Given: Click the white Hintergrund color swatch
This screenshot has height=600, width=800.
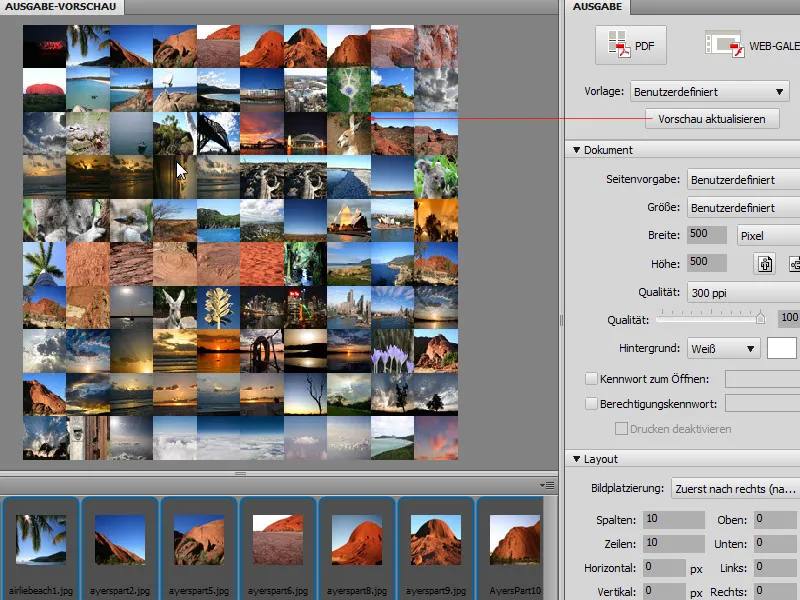Looking at the screenshot, I should (782, 348).
